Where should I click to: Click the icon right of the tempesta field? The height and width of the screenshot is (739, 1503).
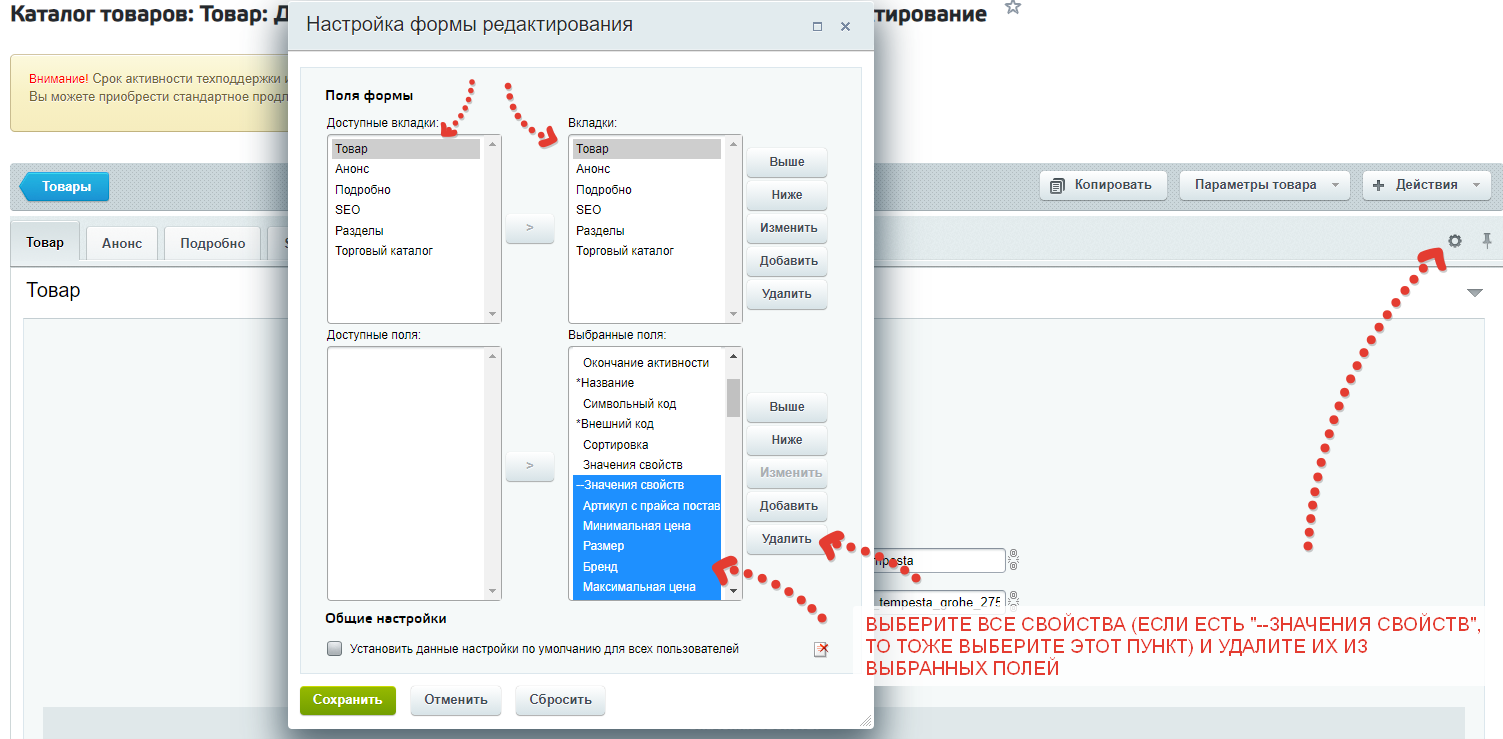pyautogui.click(x=1013, y=560)
